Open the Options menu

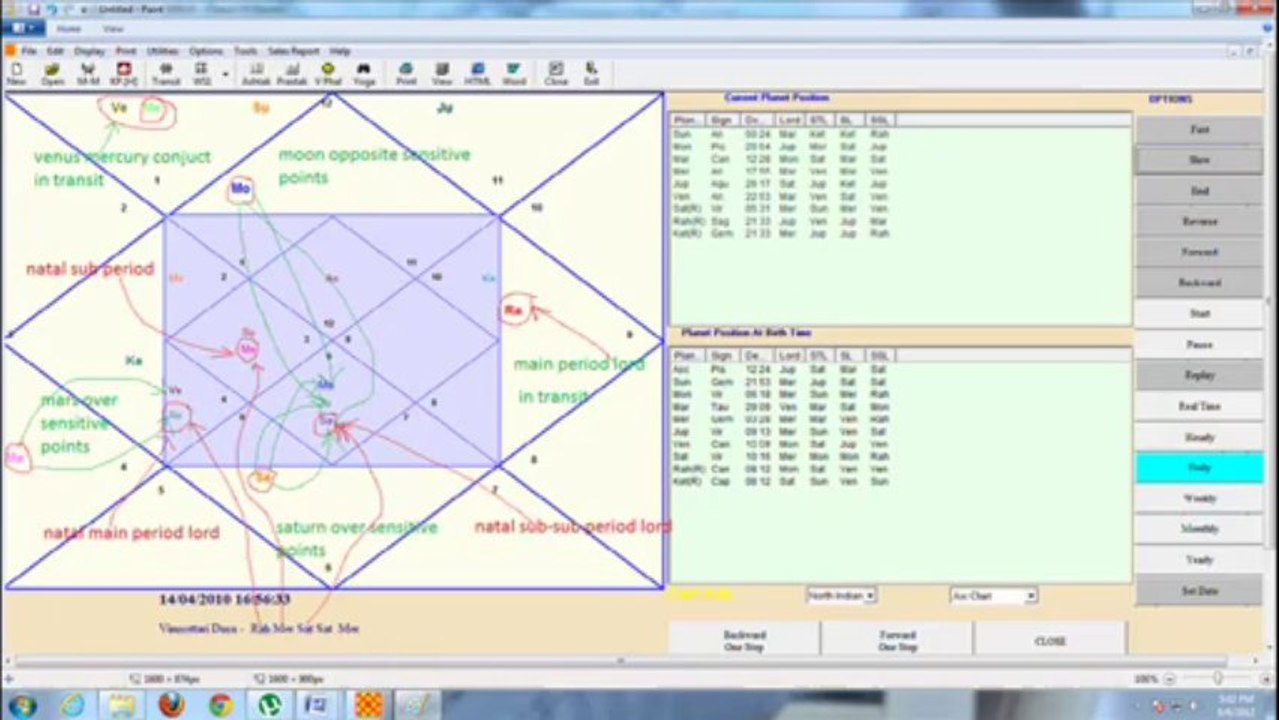(x=206, y=50)
